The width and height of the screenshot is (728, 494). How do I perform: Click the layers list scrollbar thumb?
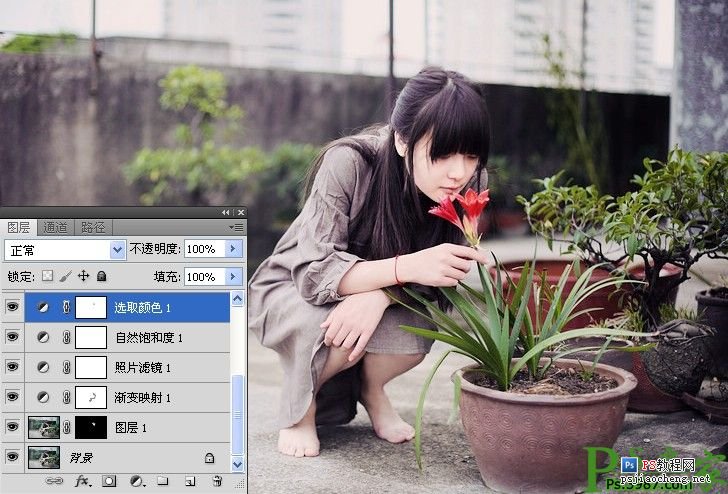point(237,415)
